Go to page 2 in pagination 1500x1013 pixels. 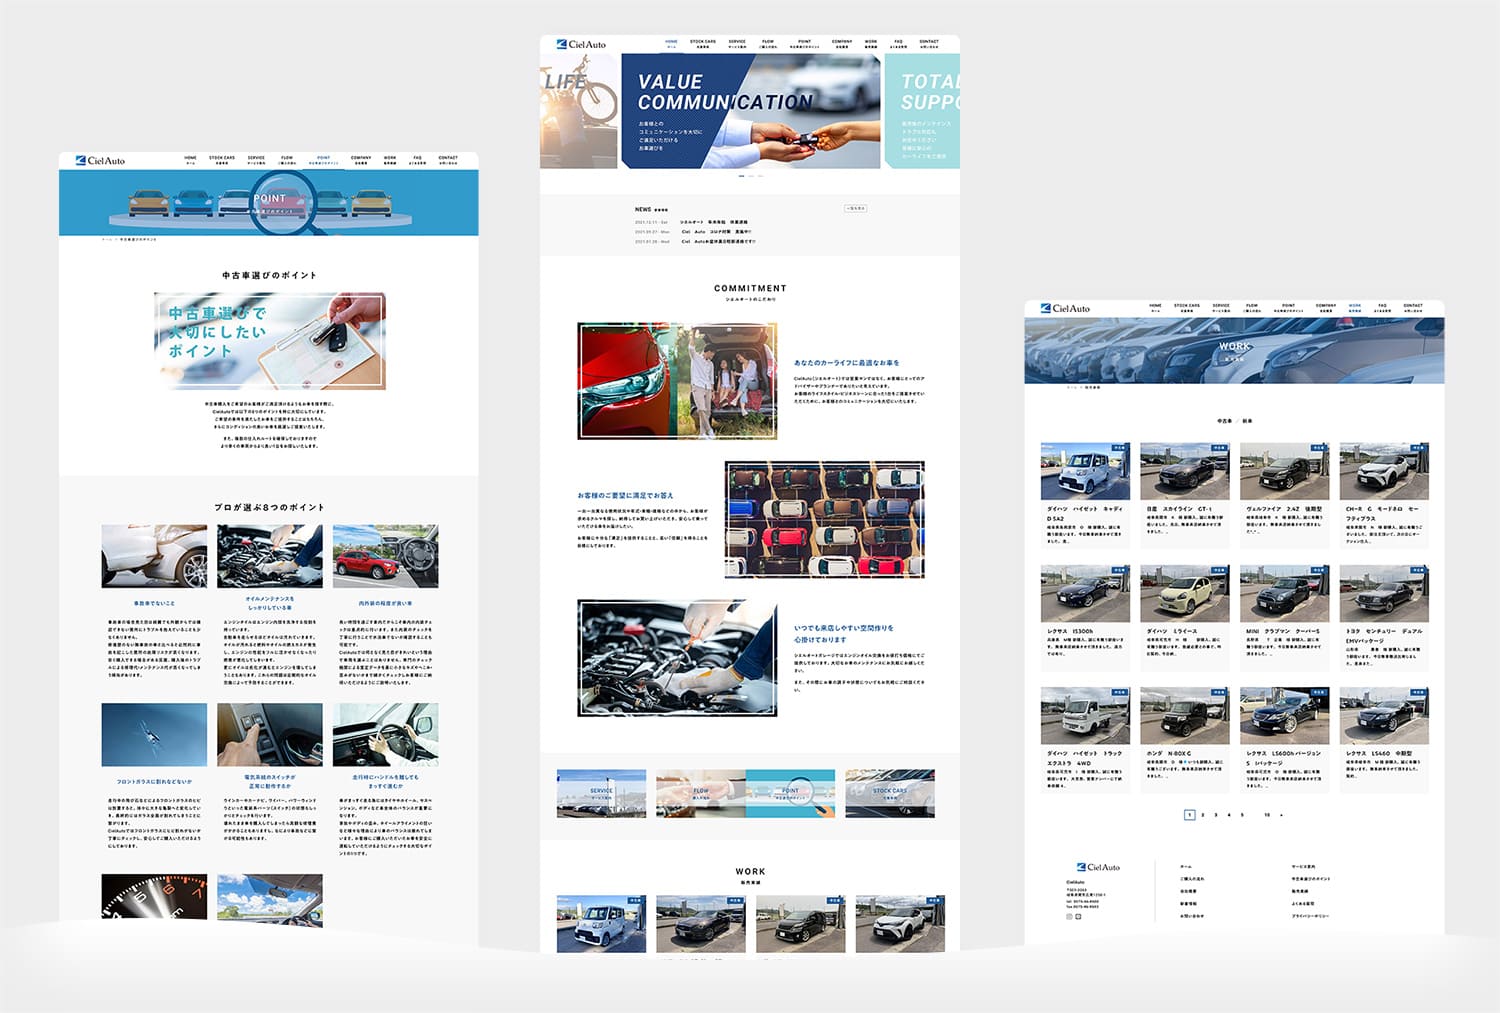pos(1203,815)
